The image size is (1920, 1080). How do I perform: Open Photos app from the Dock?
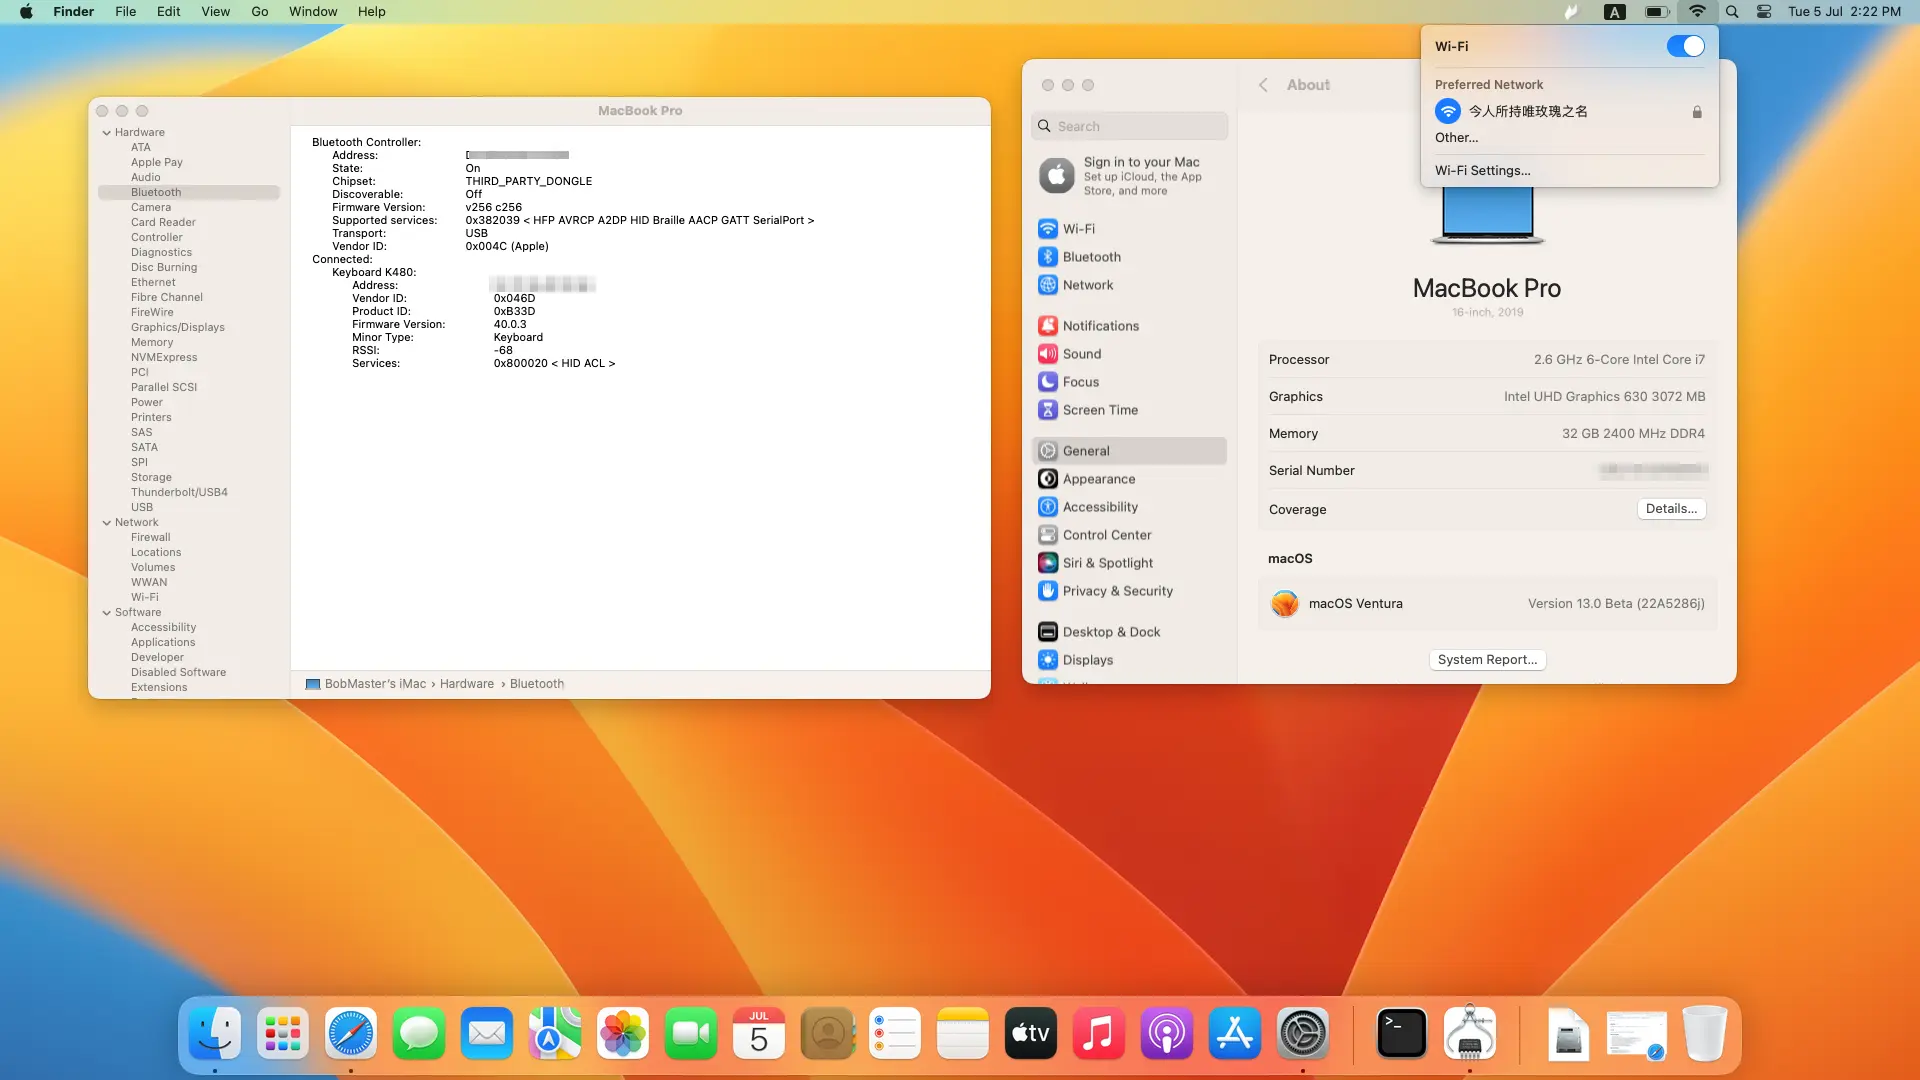[623, 1033]
